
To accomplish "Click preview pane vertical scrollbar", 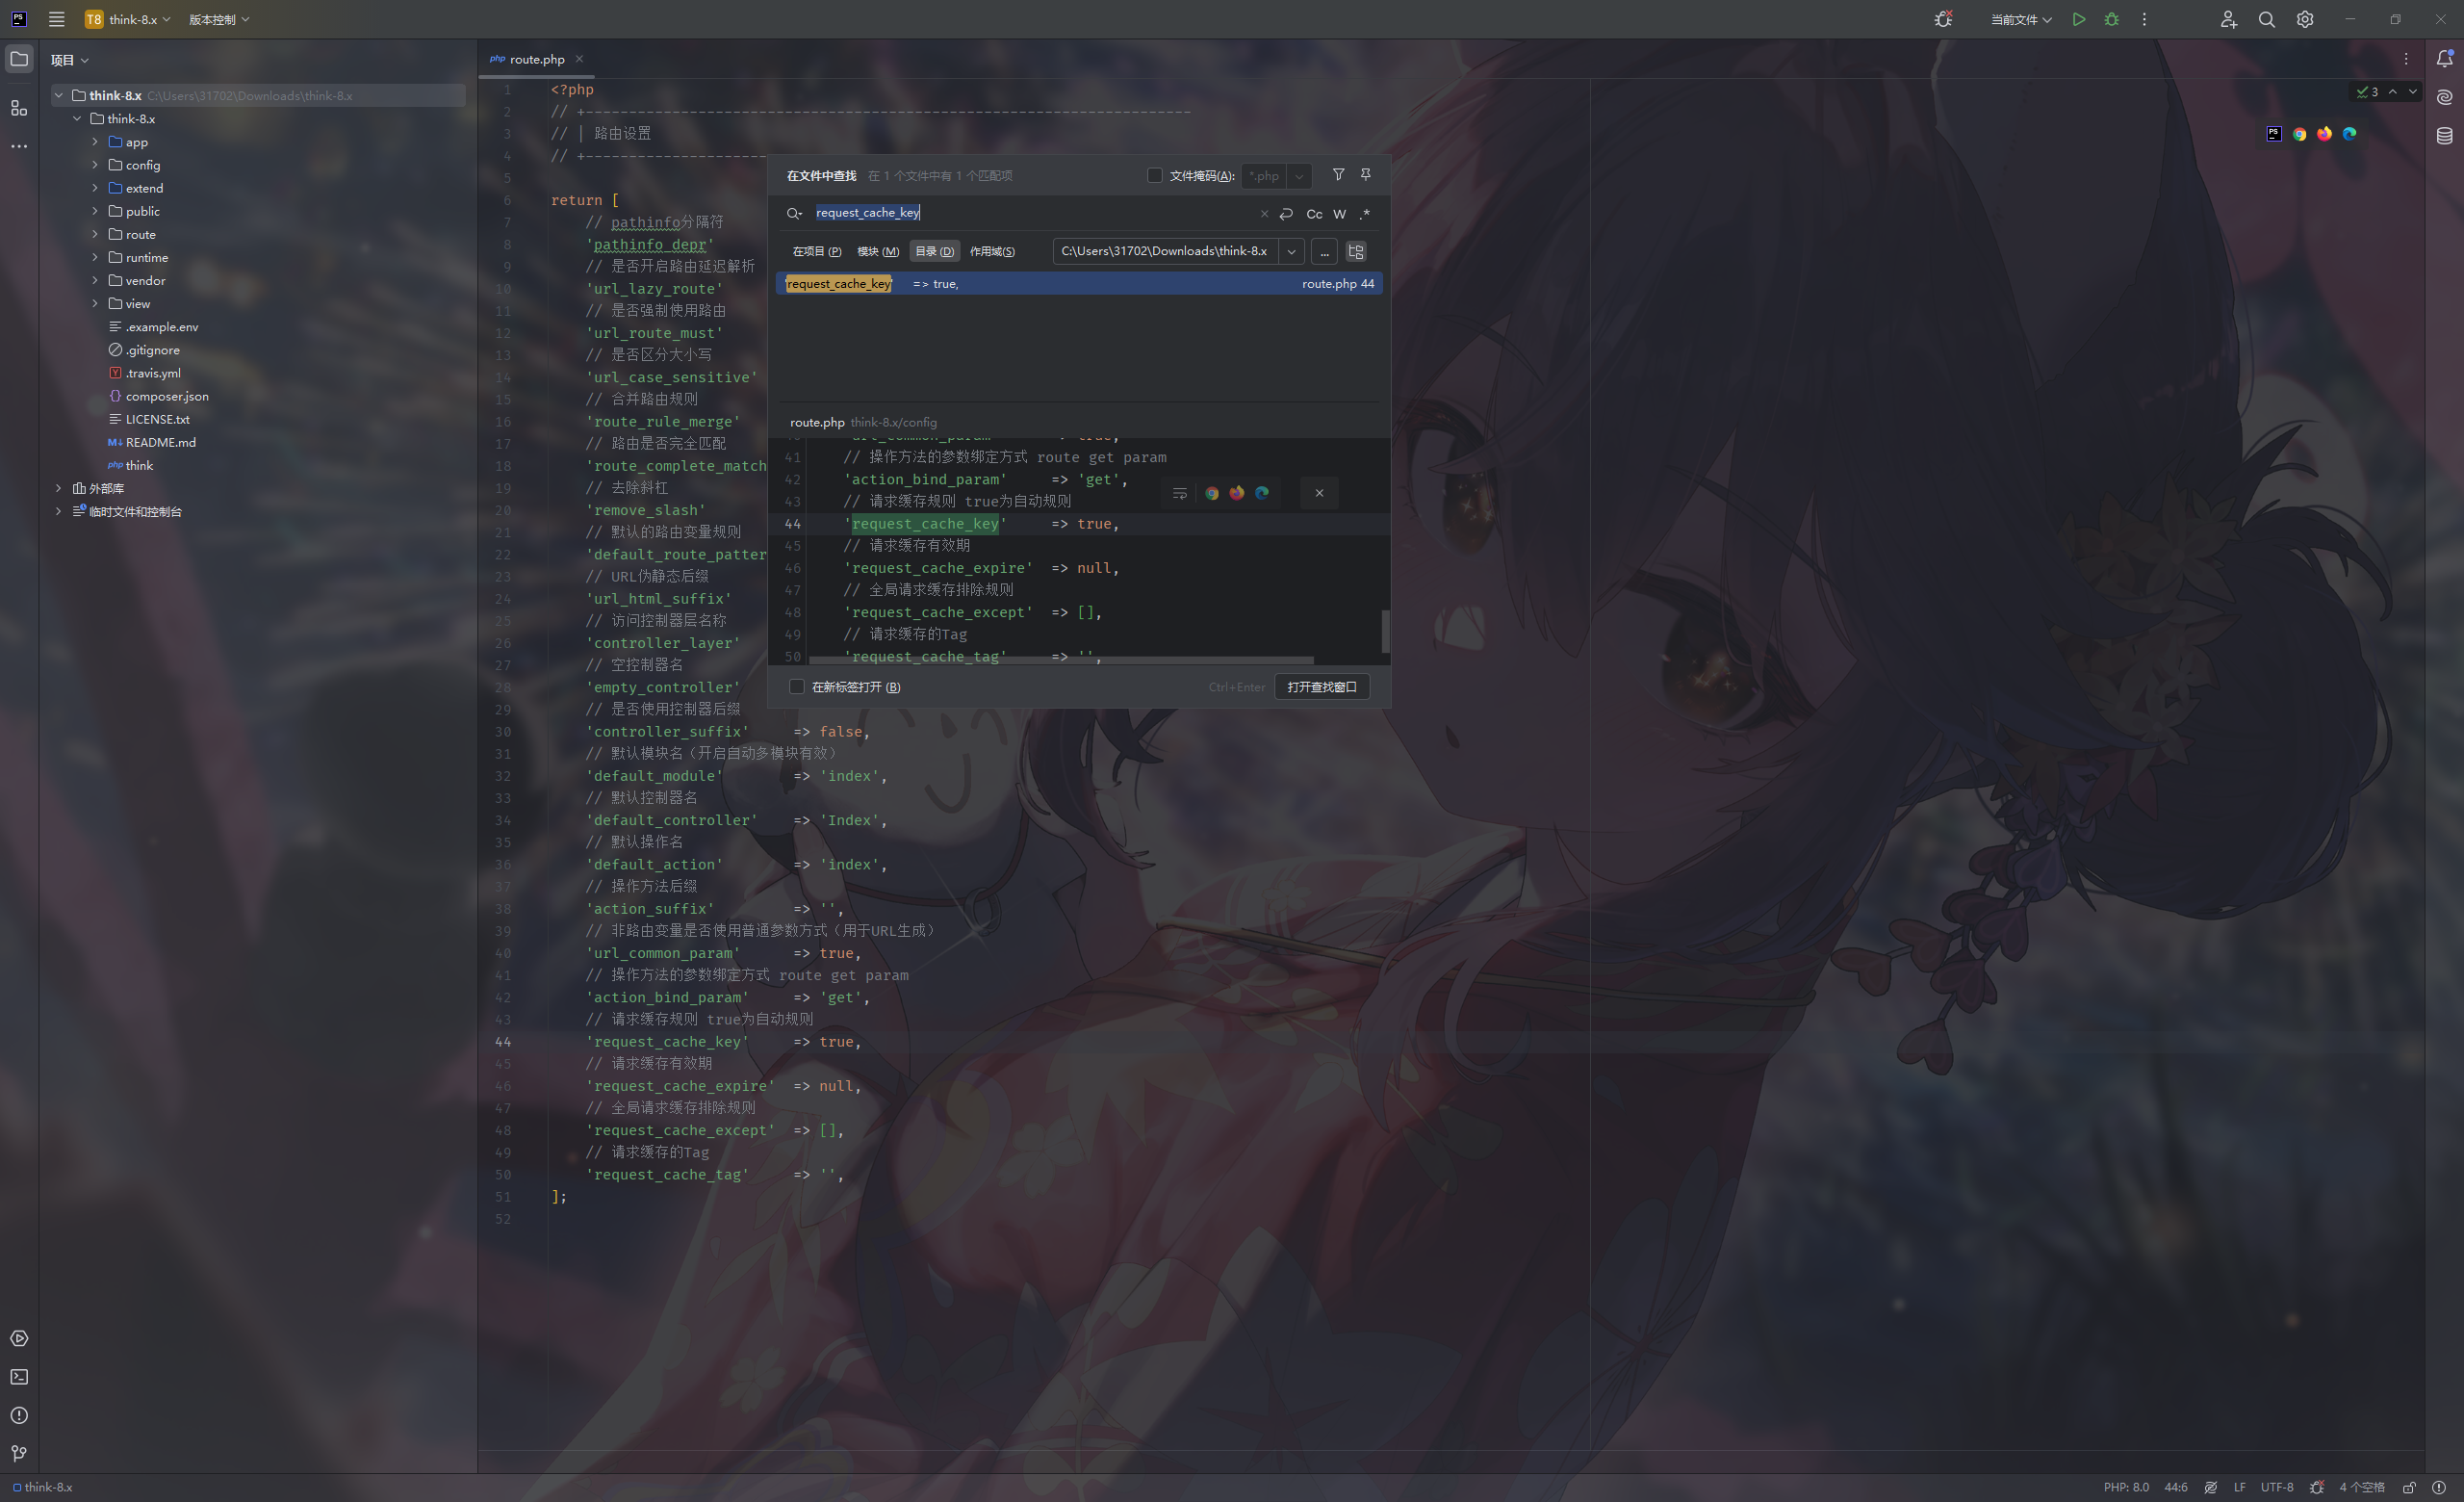I will coord(1385,630).
